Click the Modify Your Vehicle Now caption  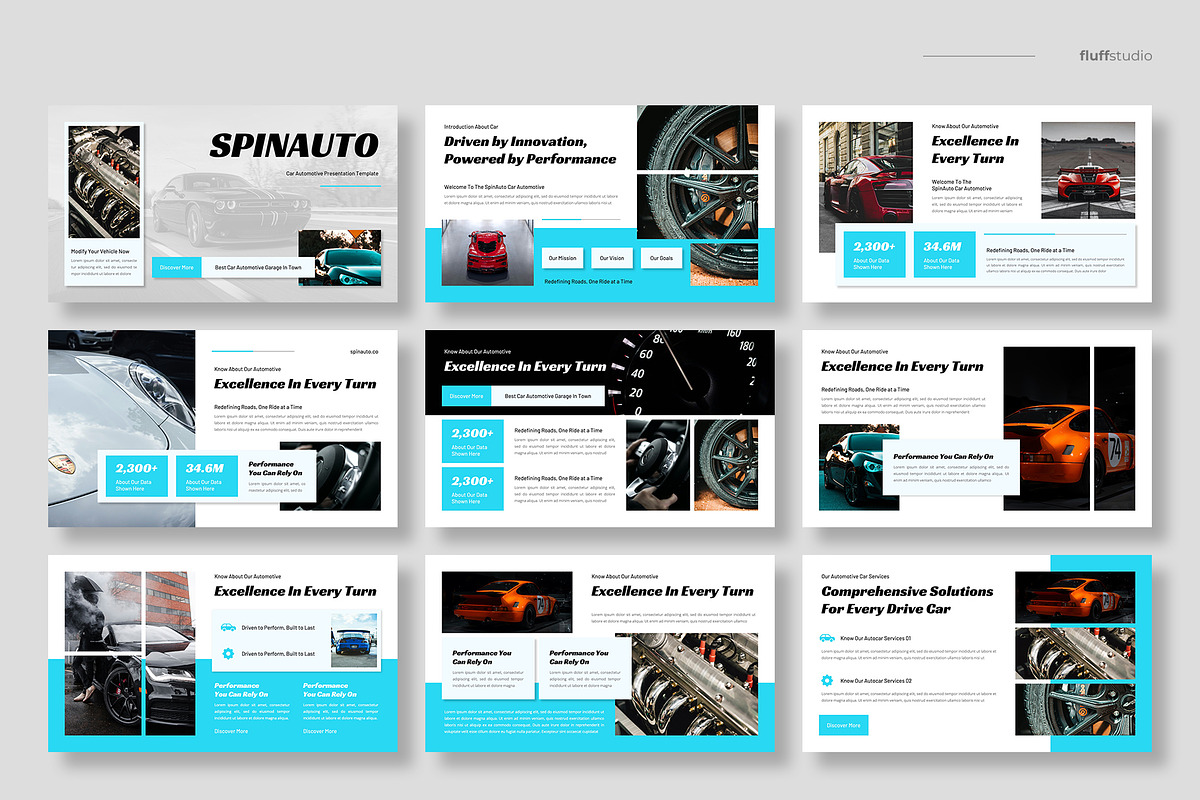(100, 251)
